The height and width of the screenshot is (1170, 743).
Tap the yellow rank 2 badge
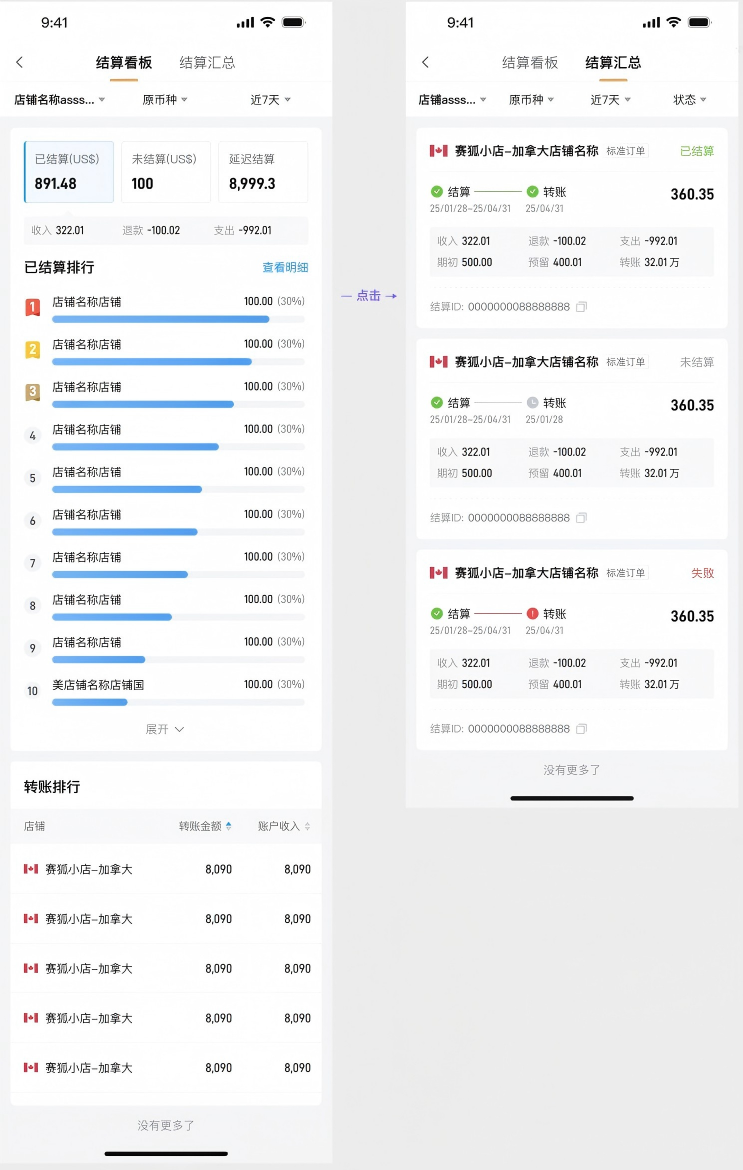33,349
